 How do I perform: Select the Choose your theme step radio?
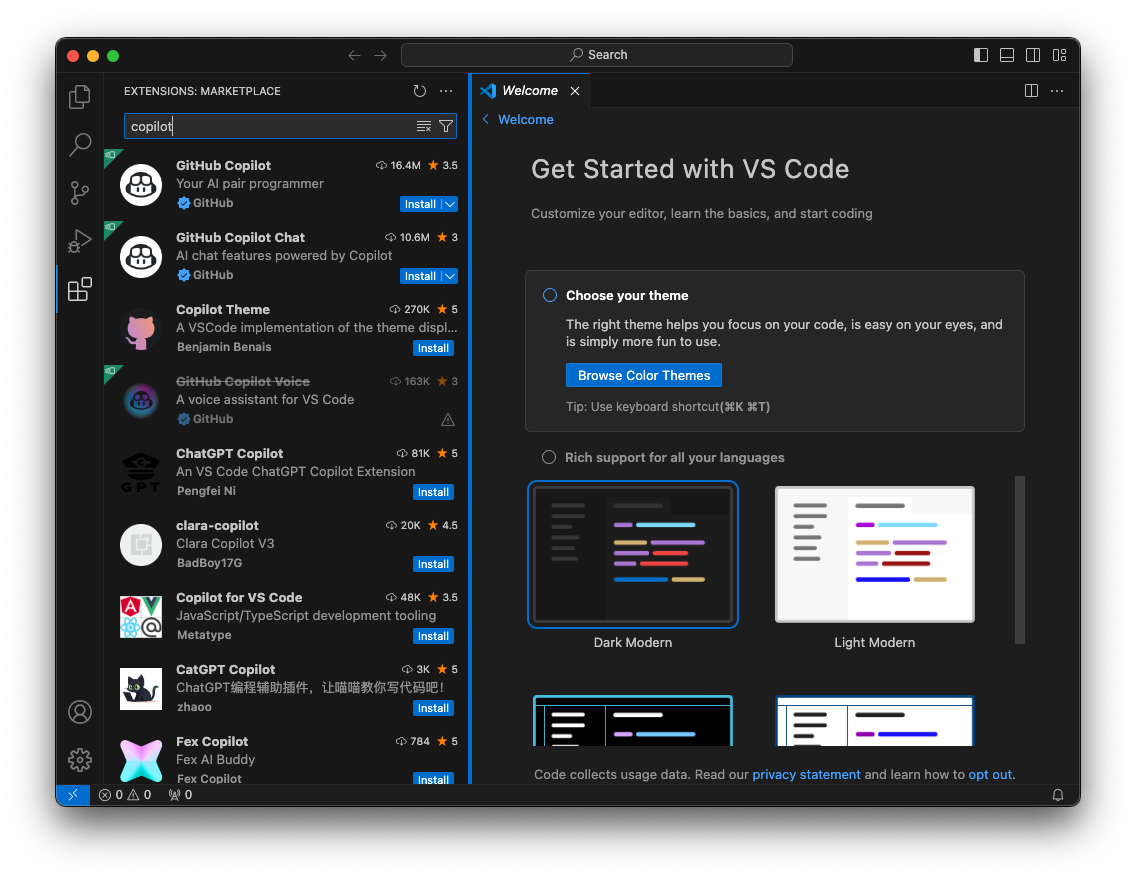550,295
